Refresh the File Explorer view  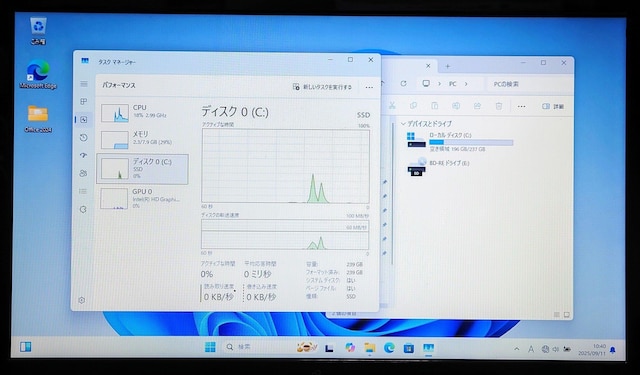coord(403,84)
